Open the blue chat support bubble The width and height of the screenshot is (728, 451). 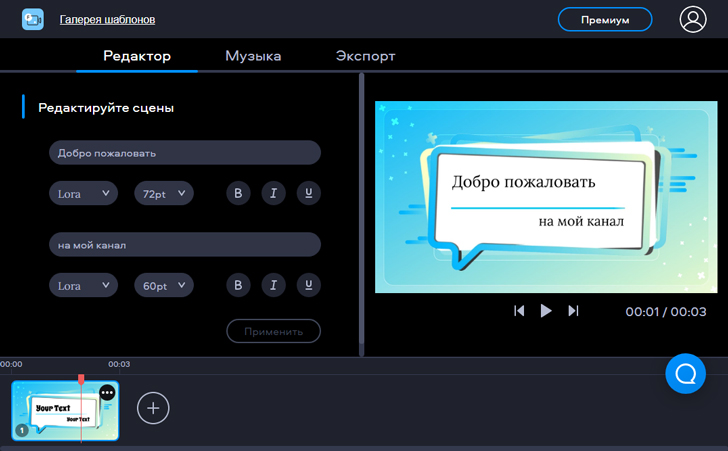coord(686,373)
